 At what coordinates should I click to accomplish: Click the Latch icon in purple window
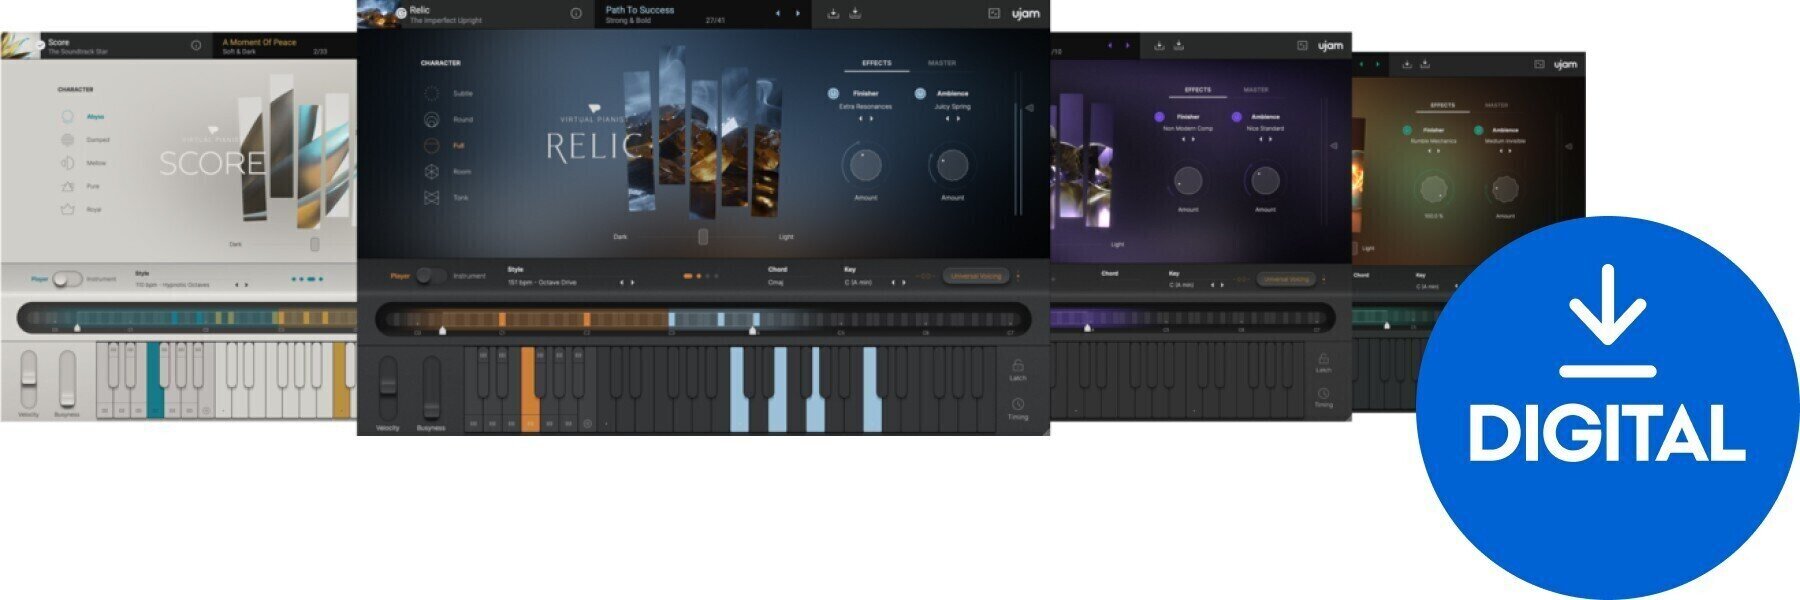[x=1323, y=359]
